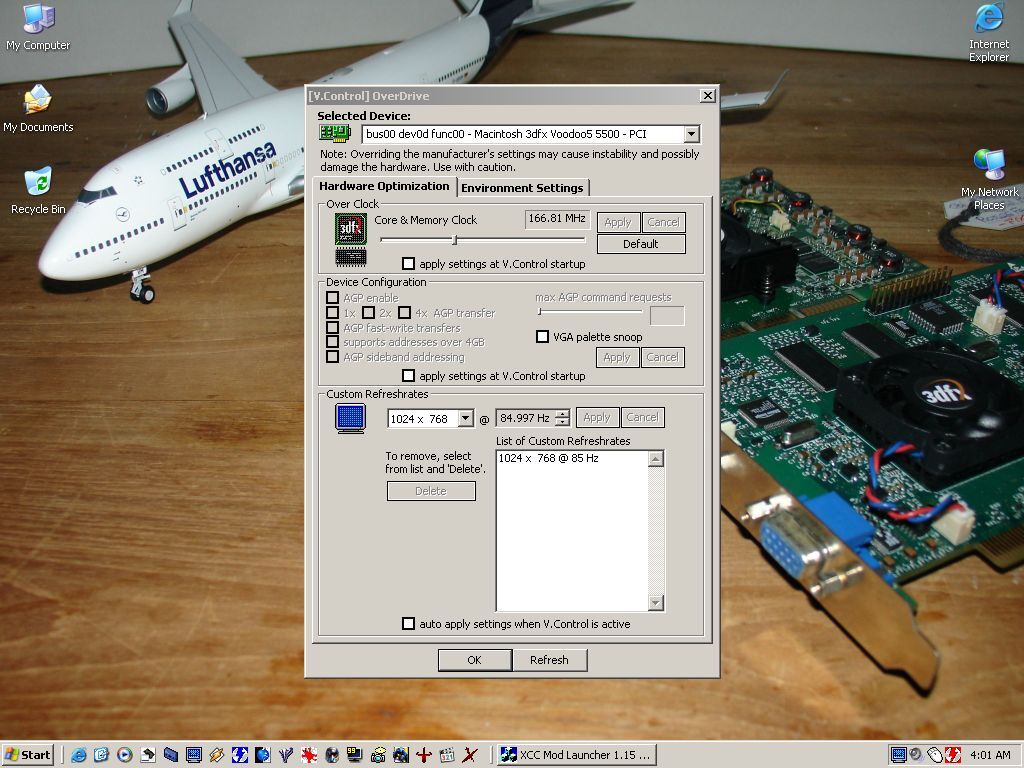Click Apply in Custom Refreshrates section
Screen dimensions: 1024x768
click(597, 417)
